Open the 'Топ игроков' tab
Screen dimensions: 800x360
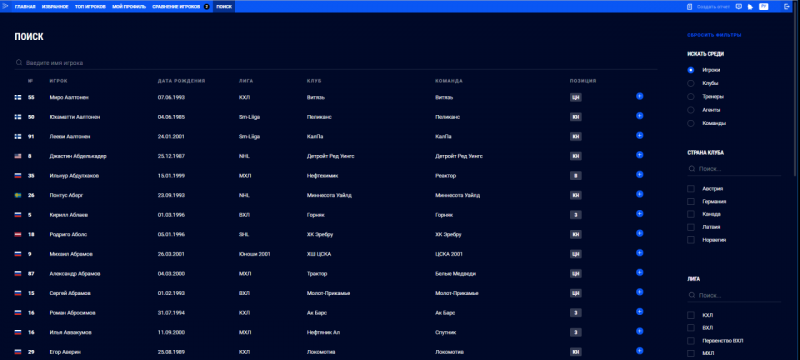point(90,7)
